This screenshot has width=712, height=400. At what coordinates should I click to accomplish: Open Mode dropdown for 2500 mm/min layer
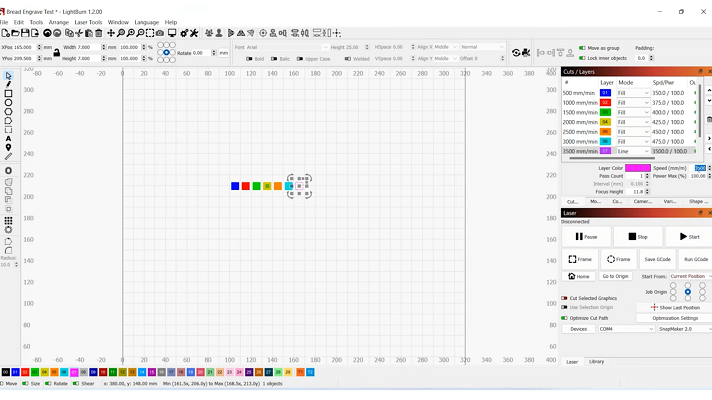point(633,132)
